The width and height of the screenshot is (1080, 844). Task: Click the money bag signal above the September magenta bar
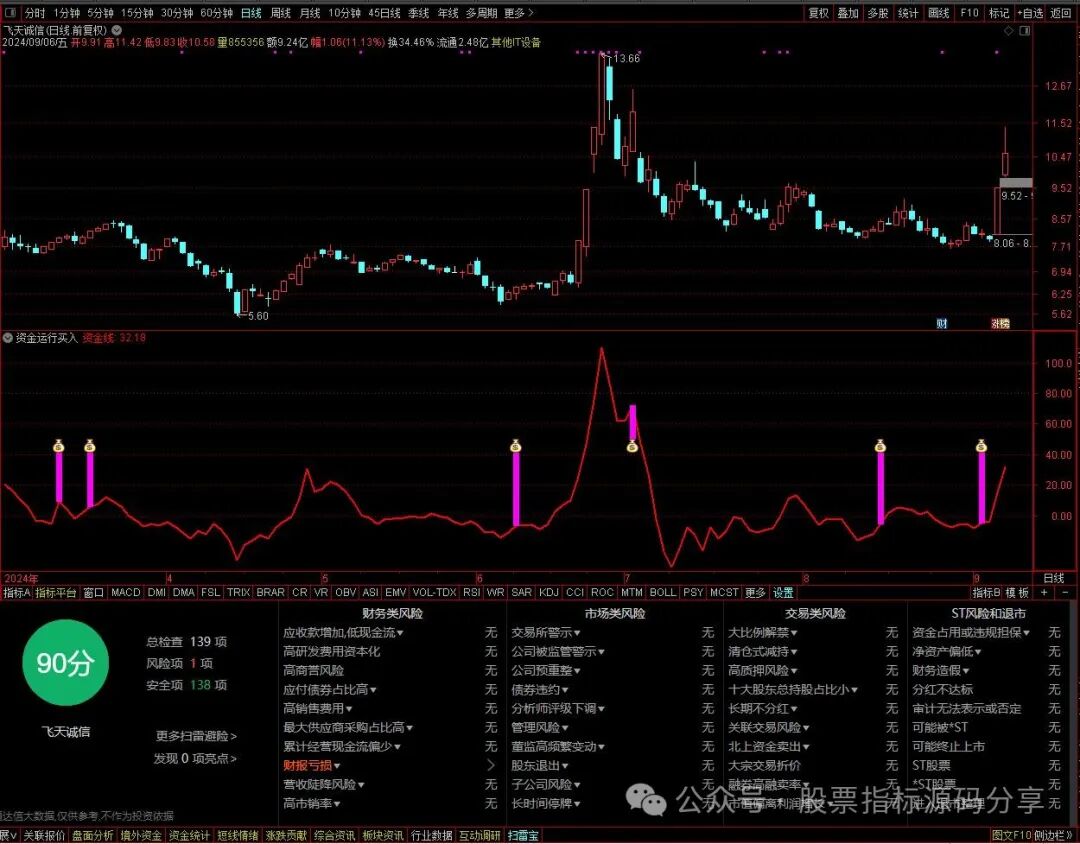982,446
